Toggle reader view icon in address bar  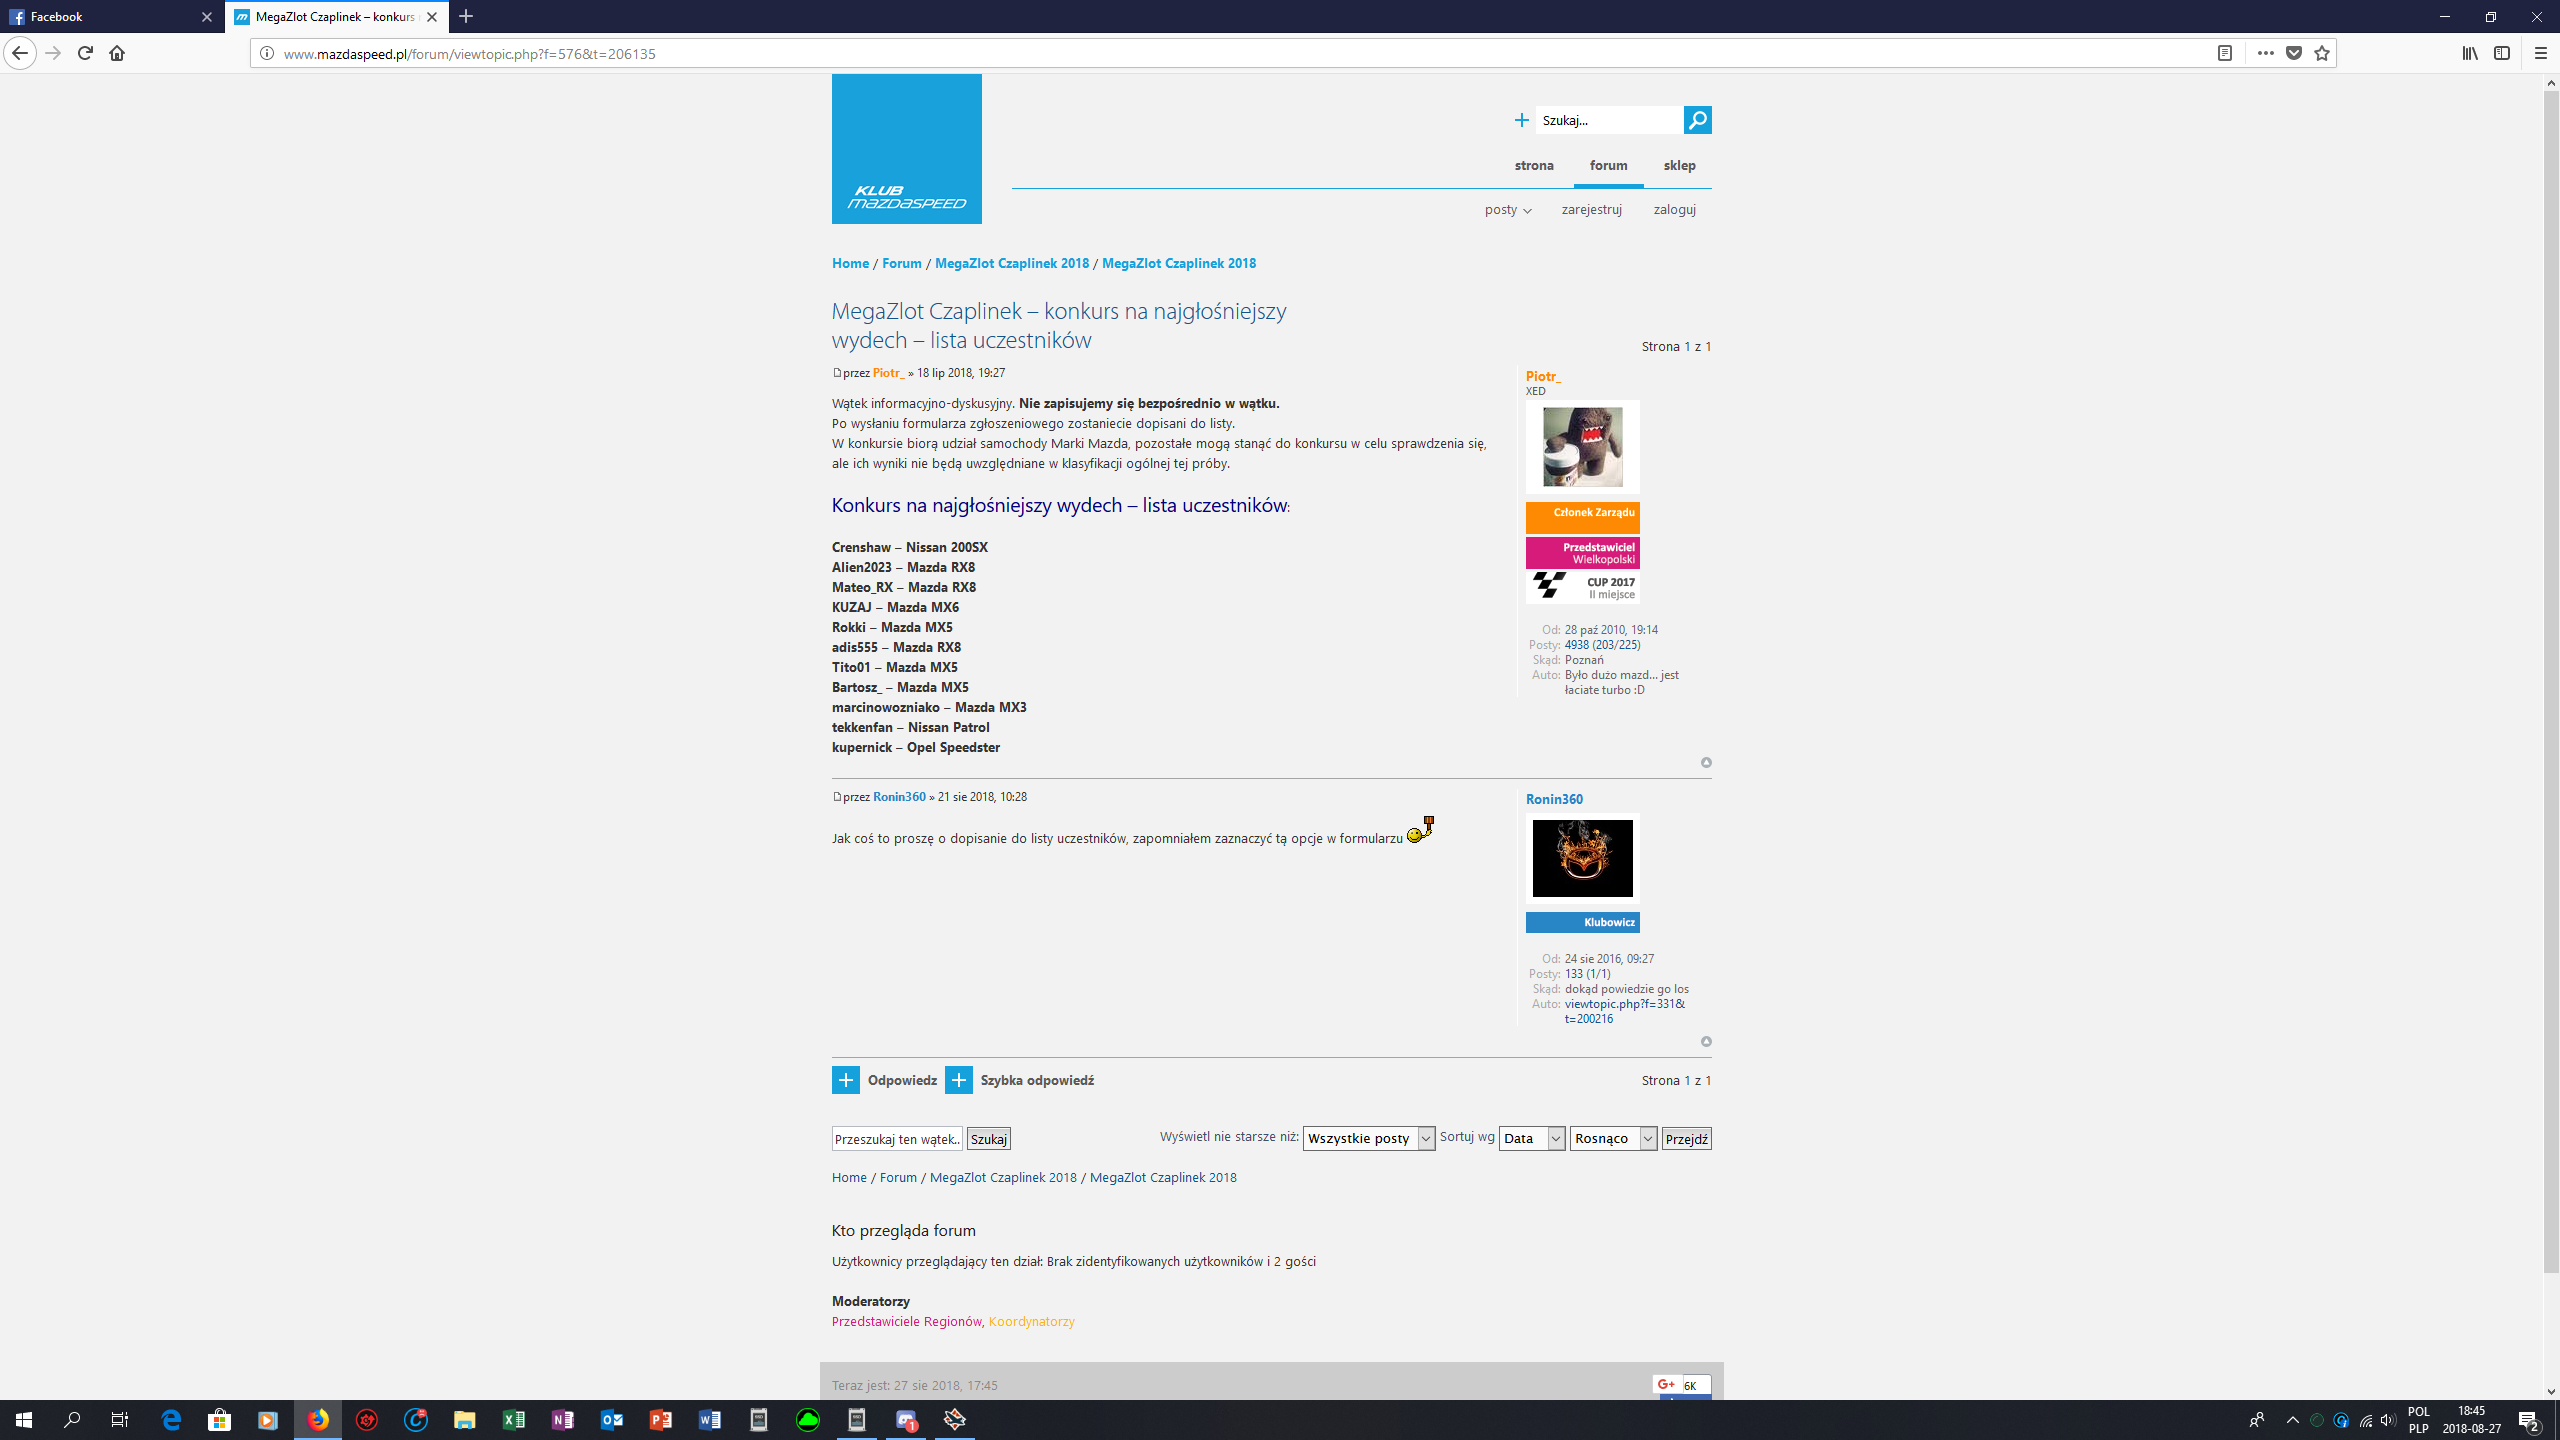tap(2224, 53)
